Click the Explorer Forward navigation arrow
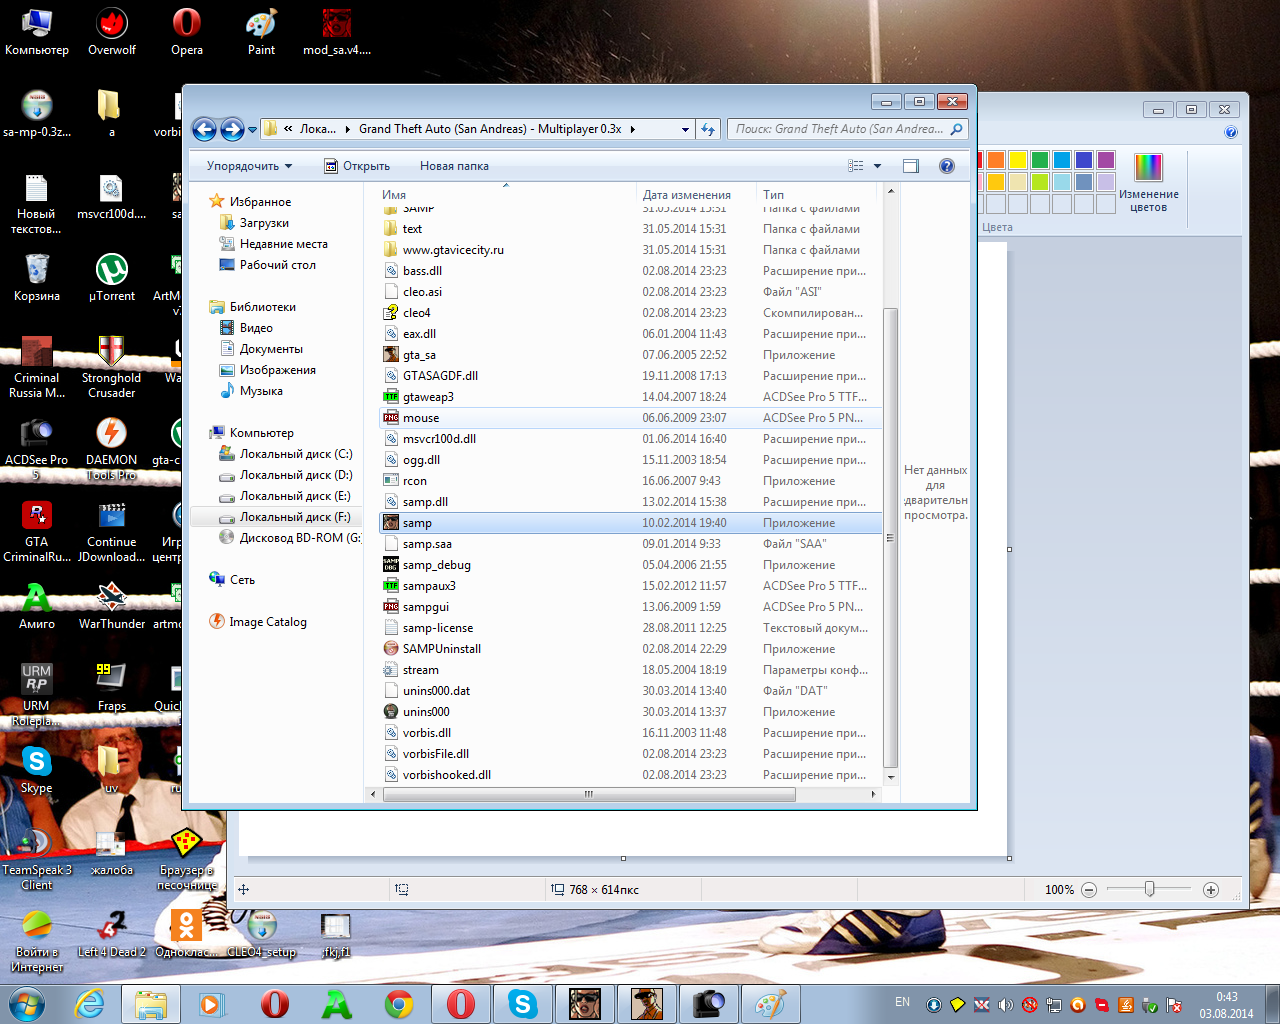The image size is (1280, 1024). pos(232,129)
